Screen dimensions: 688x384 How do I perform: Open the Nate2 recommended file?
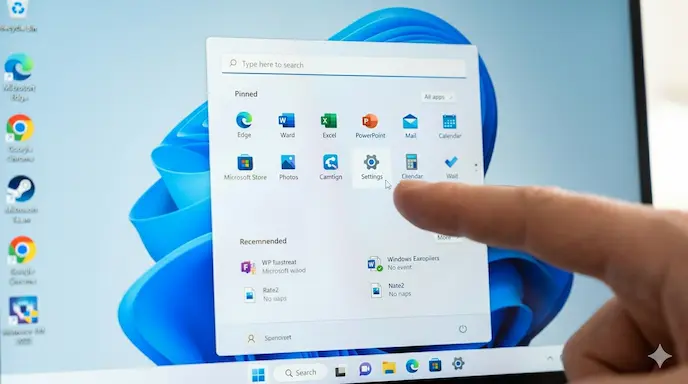[391, 290]
